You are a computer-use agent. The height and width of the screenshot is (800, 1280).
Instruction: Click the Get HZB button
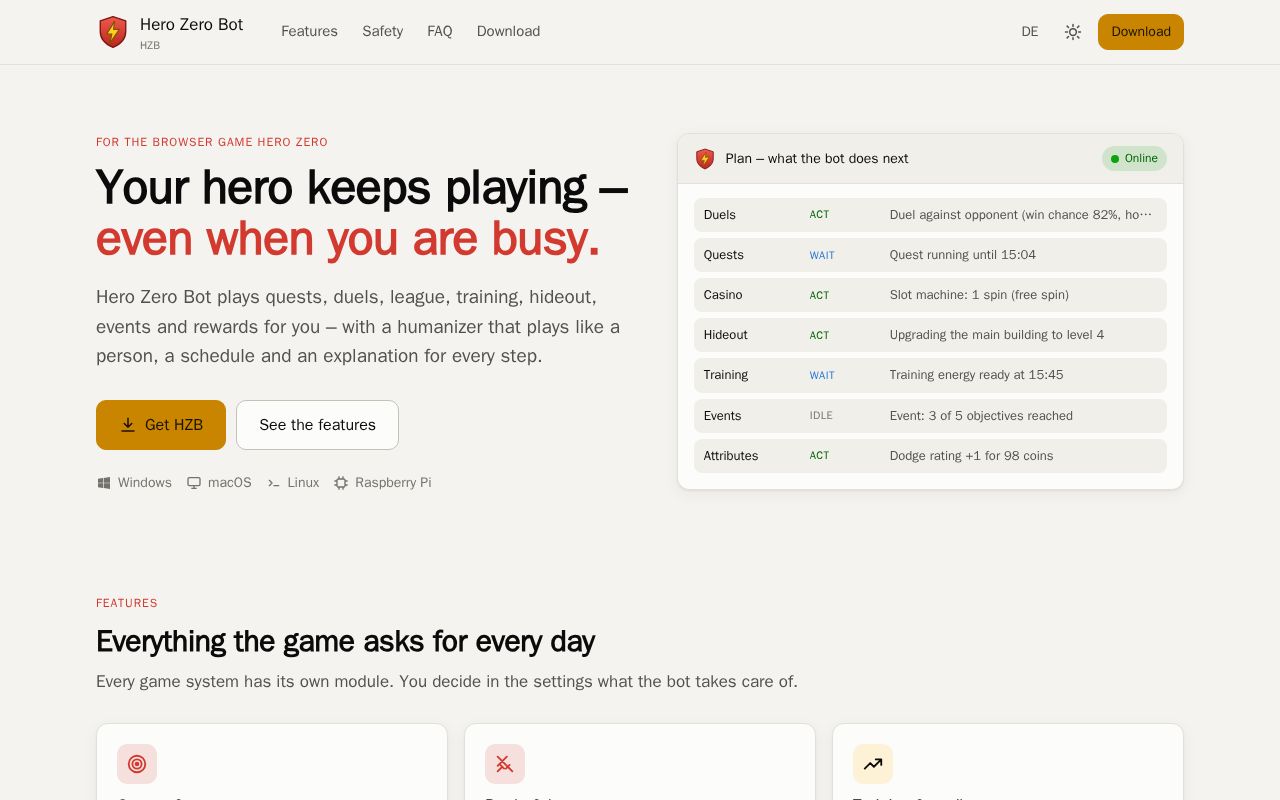(x=161, y=425)
